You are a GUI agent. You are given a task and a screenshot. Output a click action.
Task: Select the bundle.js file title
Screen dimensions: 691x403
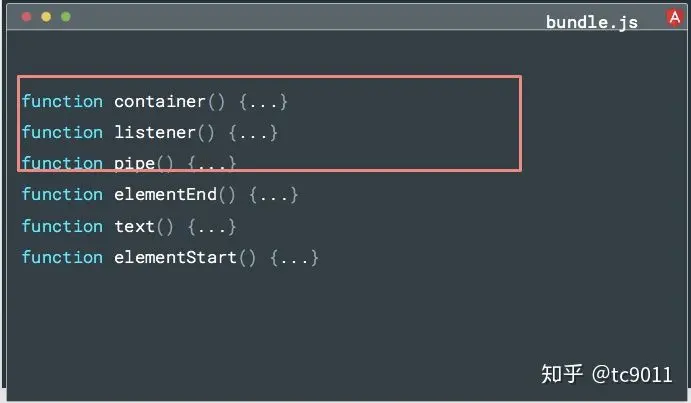[x=591, y=22]
